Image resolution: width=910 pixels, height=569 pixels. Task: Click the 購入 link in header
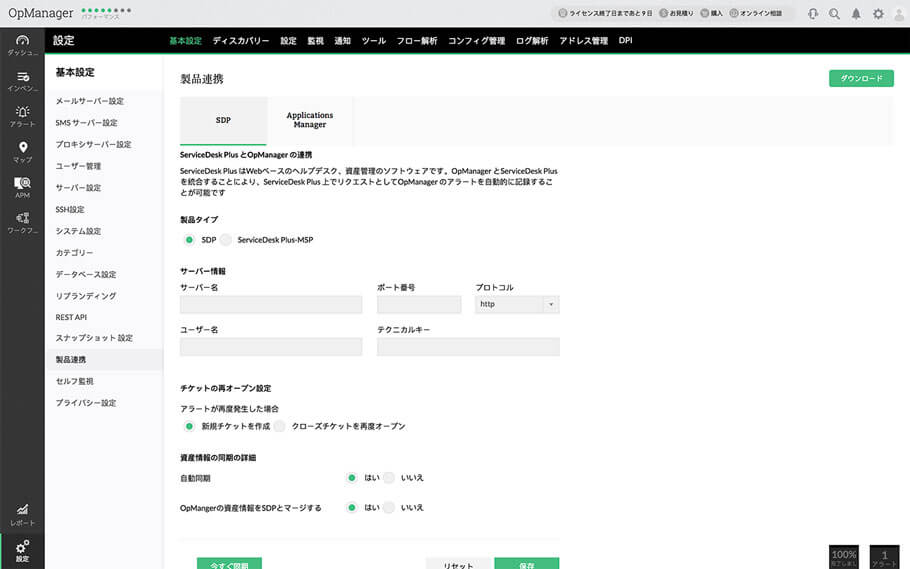click(712, 13)
